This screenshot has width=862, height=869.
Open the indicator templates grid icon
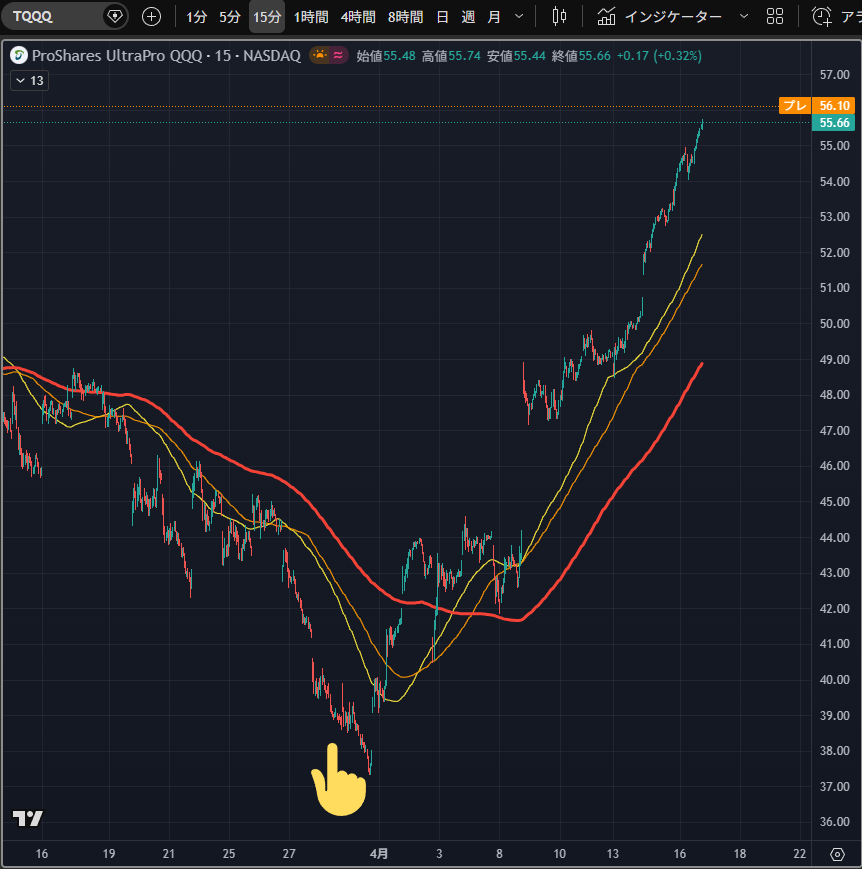774,17
